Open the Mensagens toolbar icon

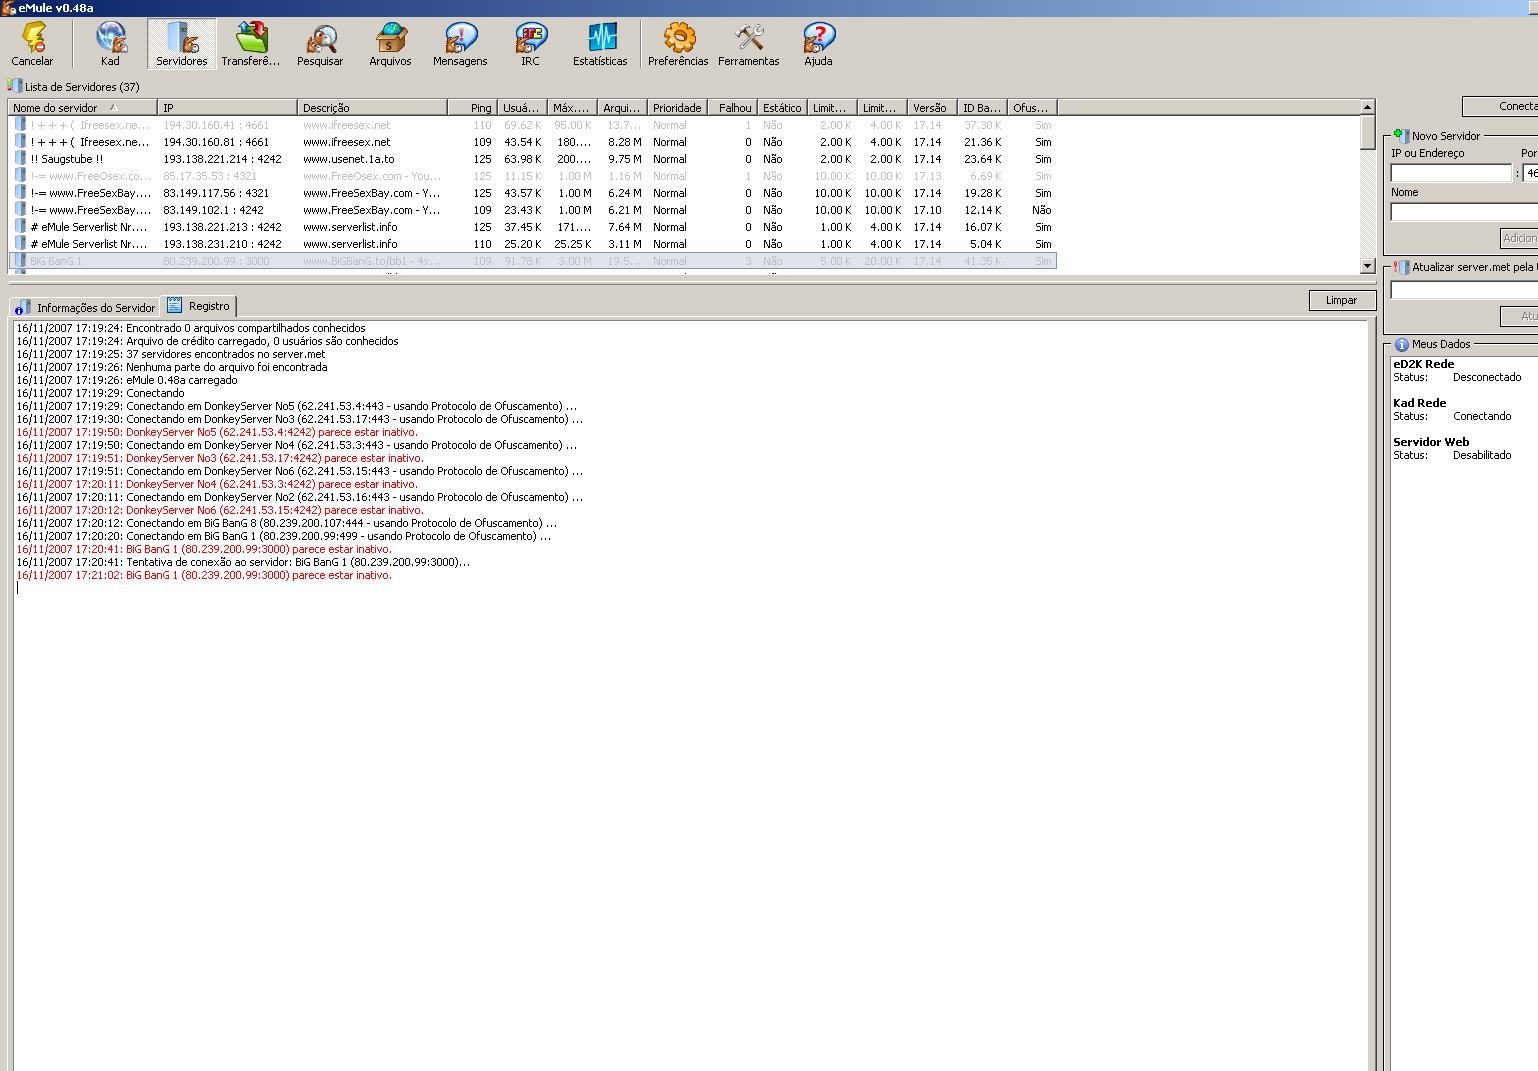point(460,45)
